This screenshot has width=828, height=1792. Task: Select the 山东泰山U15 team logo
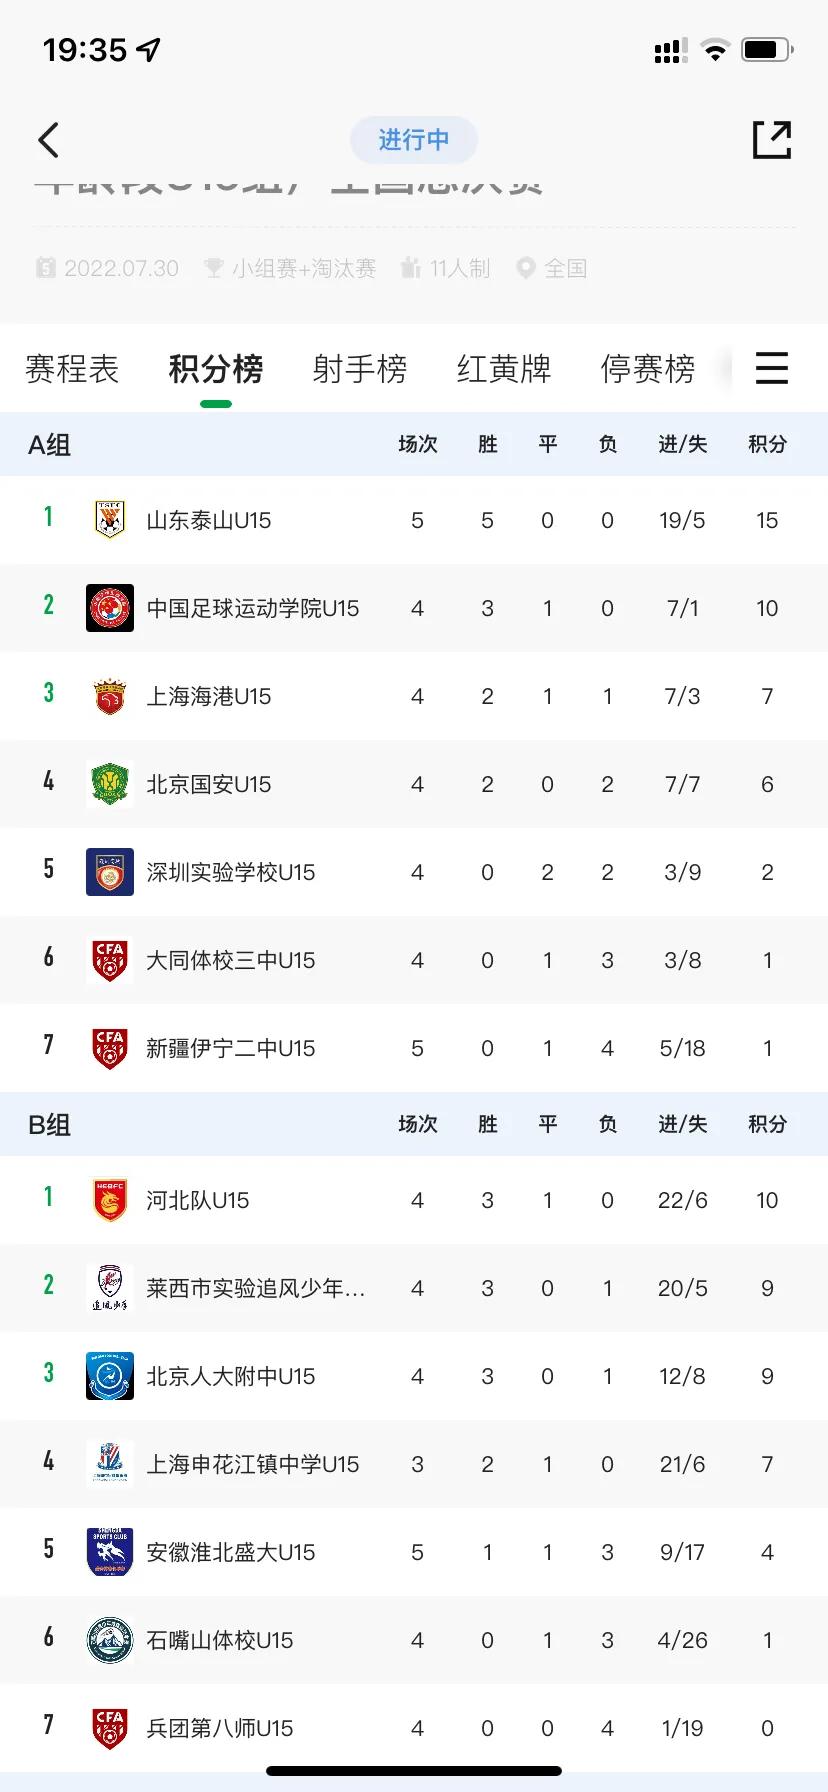point(110,519)
